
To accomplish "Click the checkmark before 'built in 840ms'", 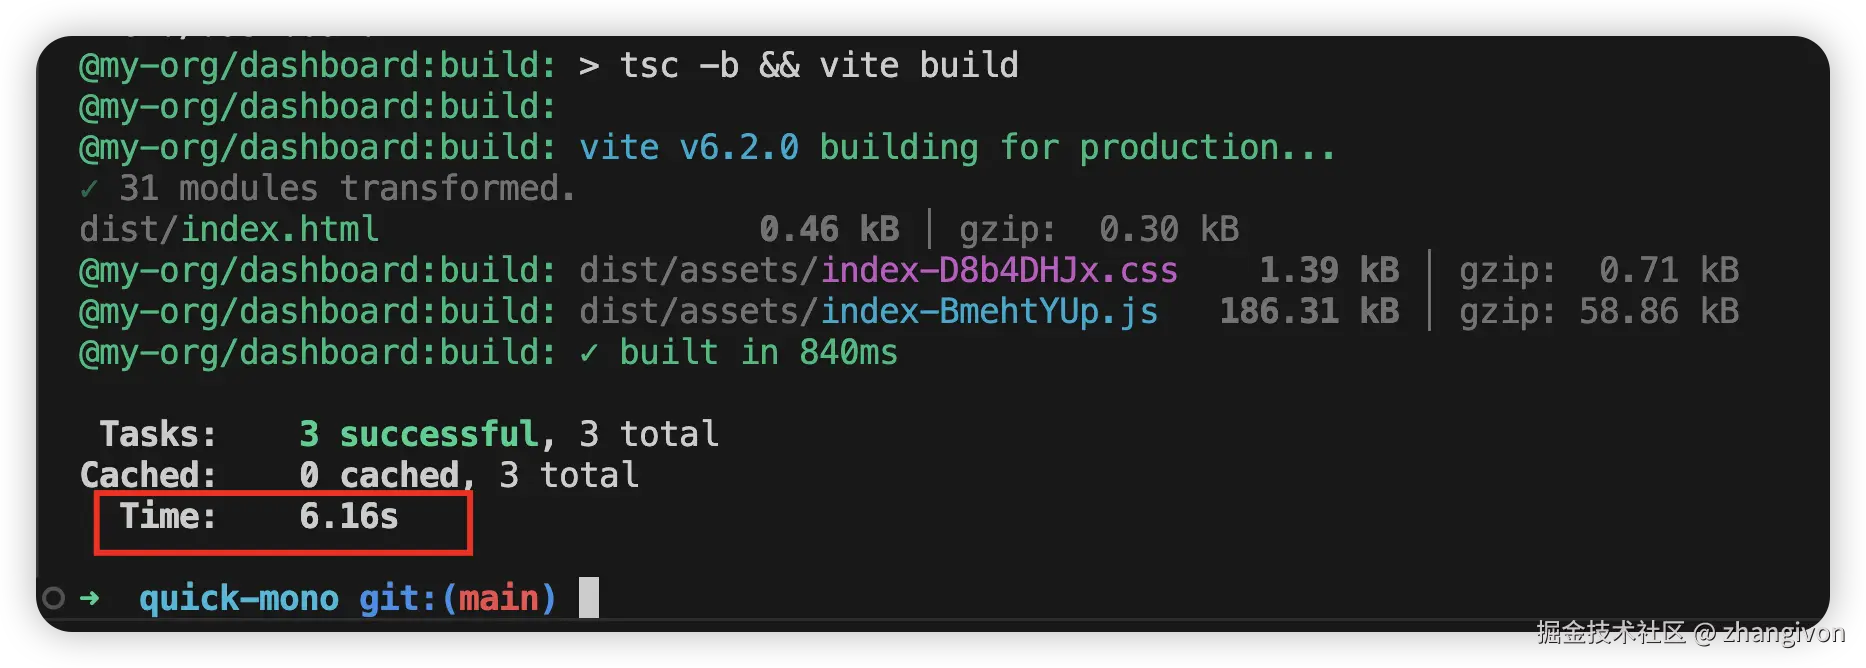I will click(x=589, y=353).
